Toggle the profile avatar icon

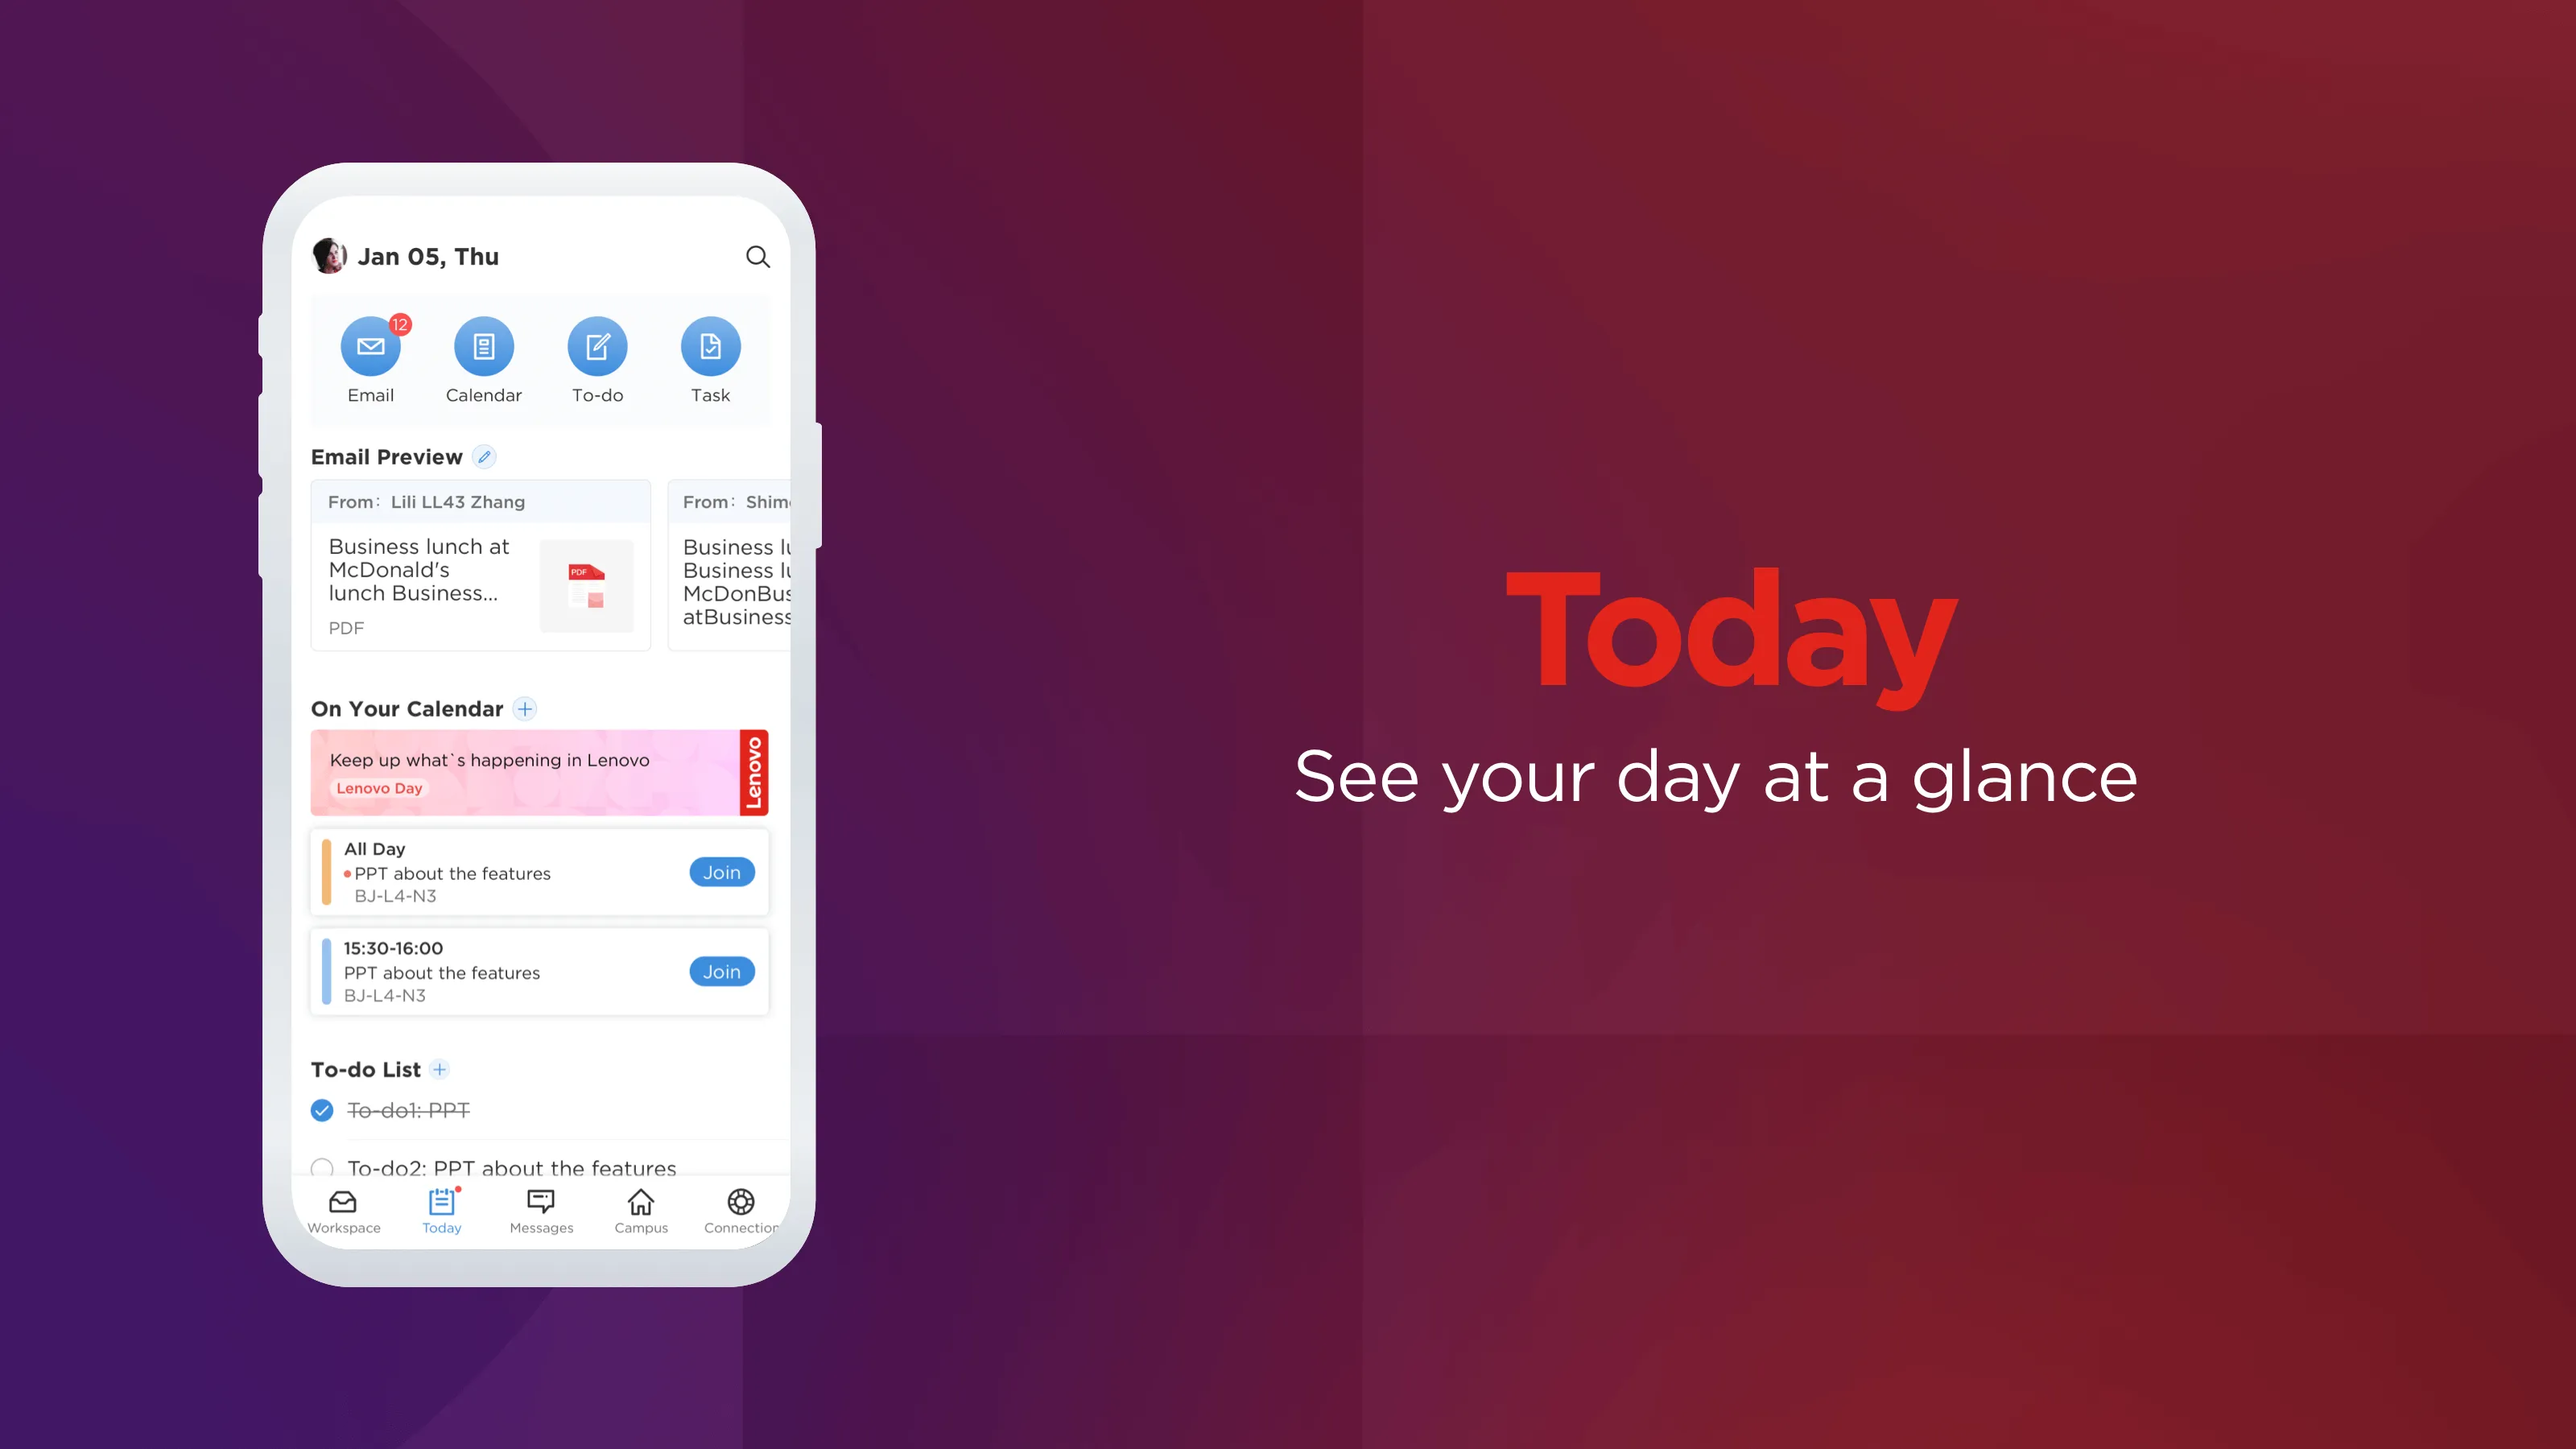point(328,254)
